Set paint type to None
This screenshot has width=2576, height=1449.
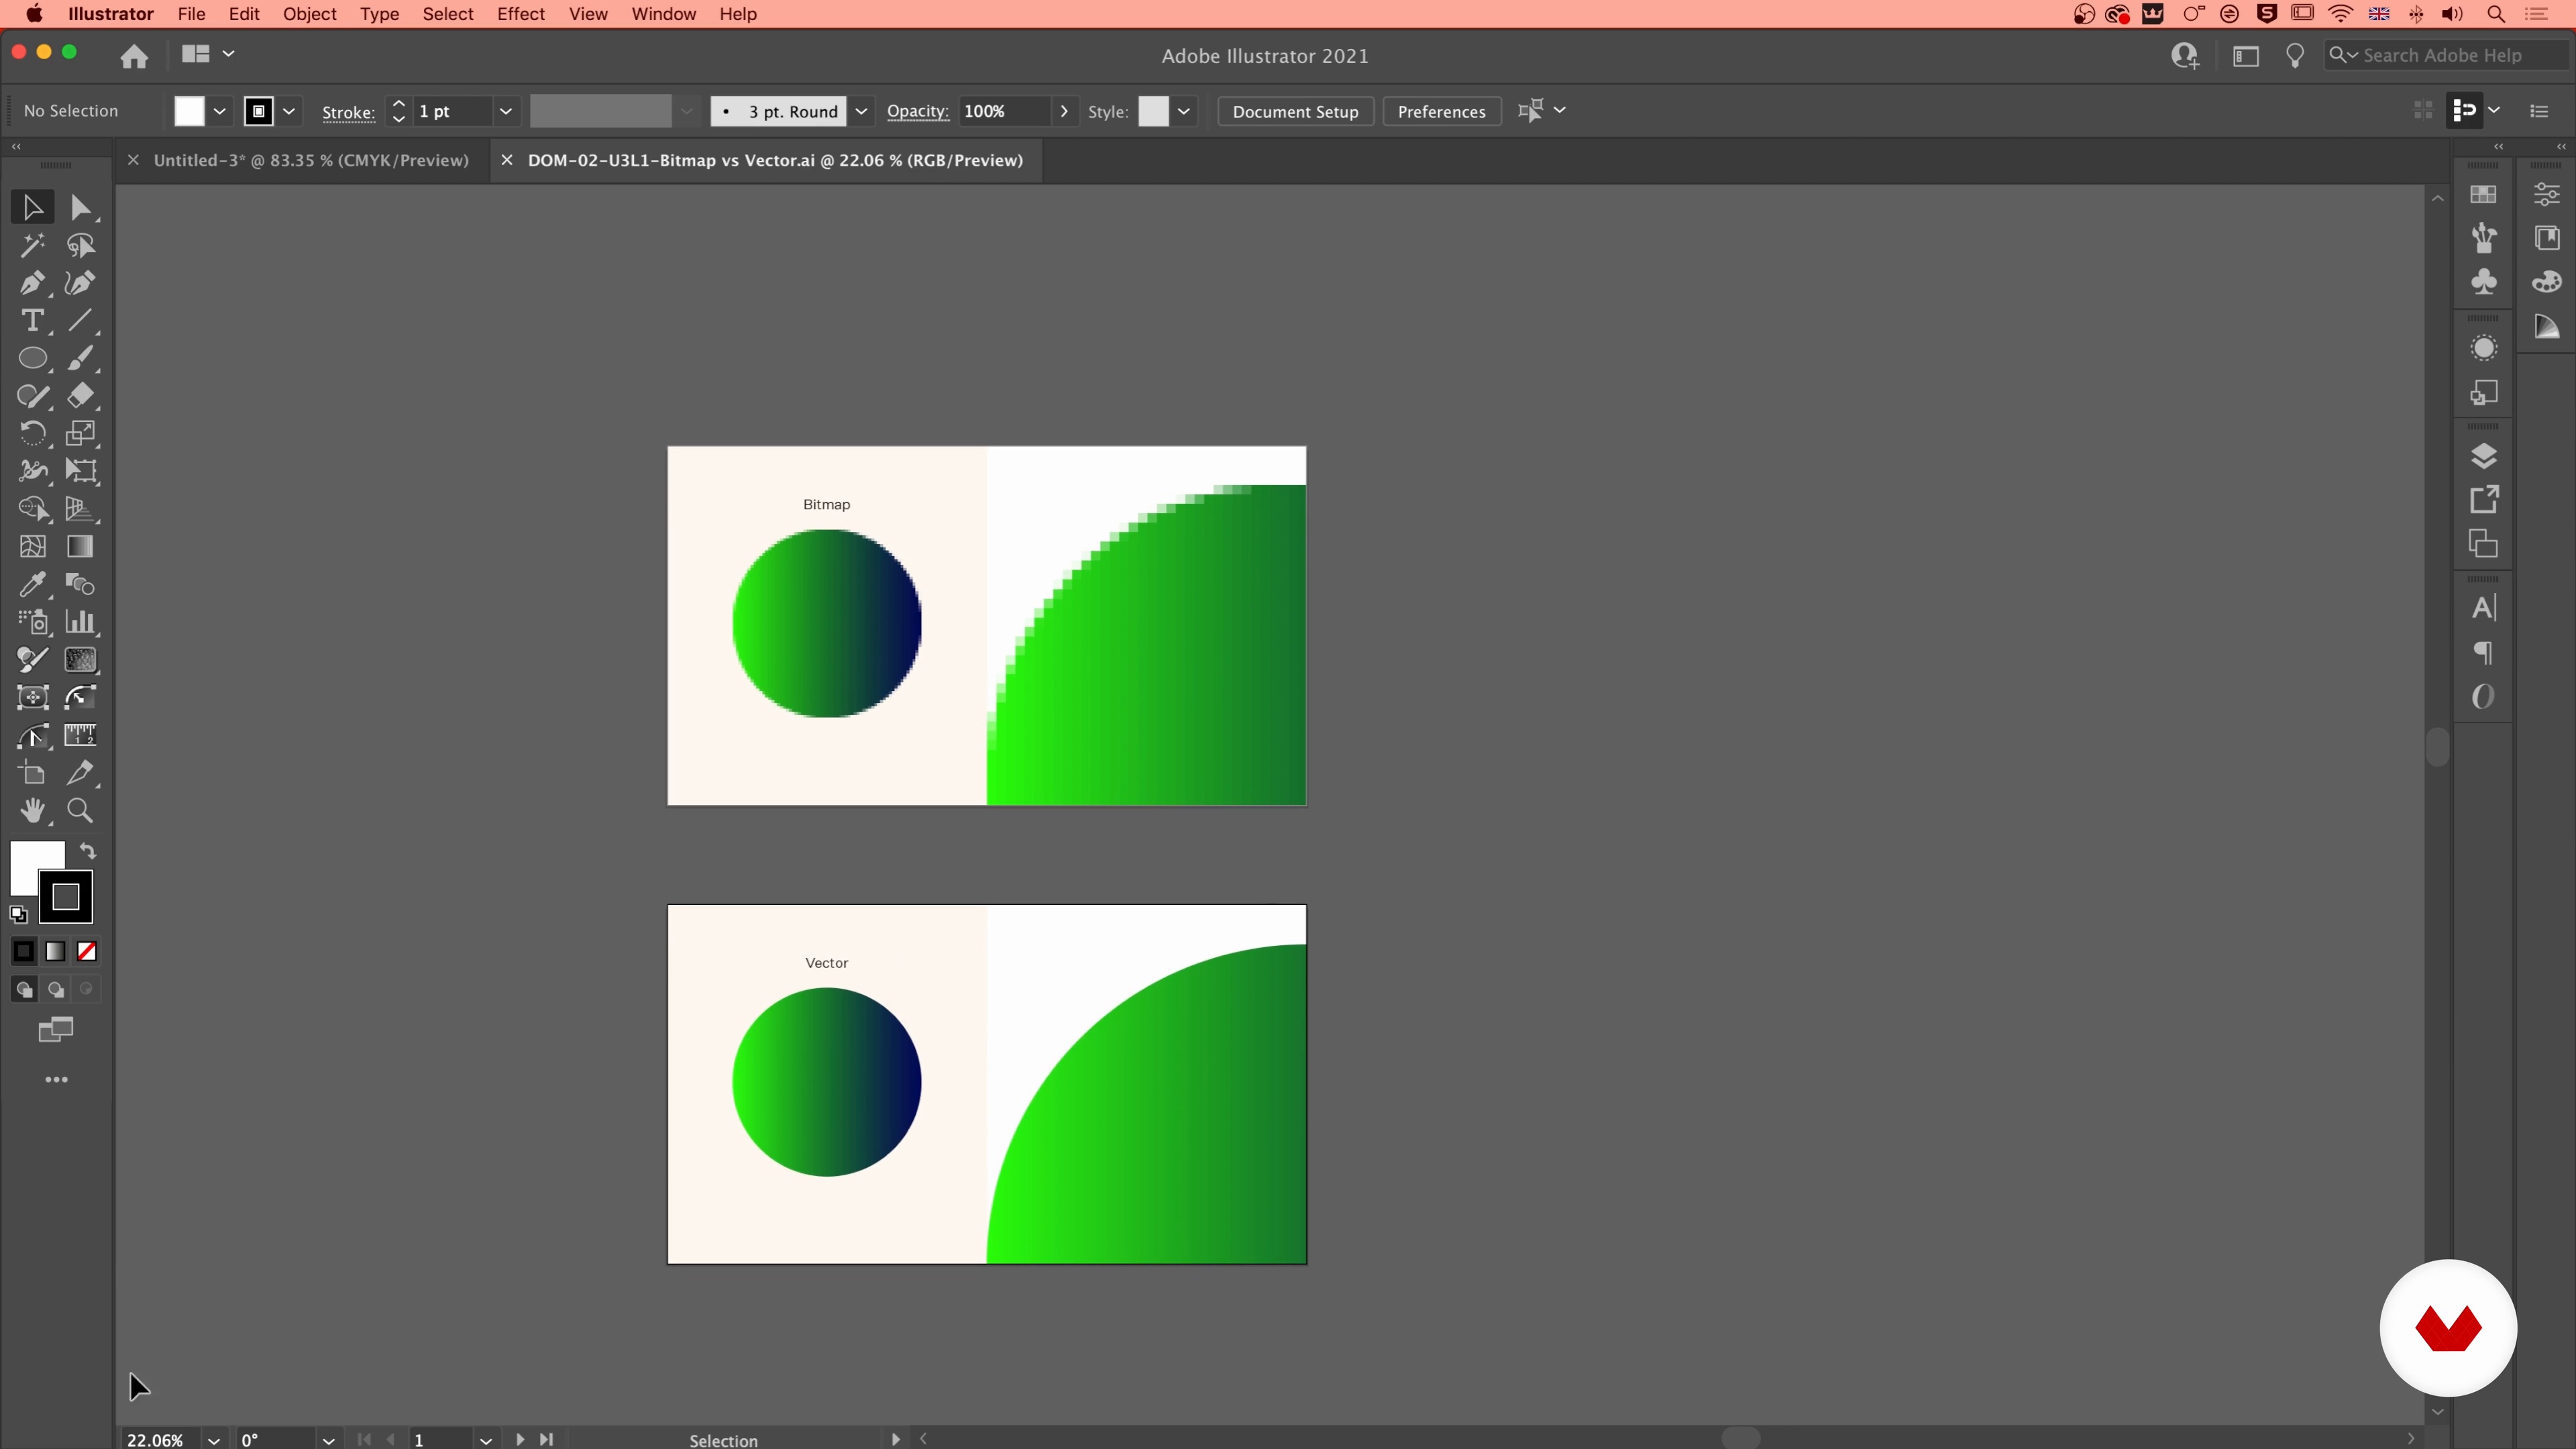tap(87, 951)
